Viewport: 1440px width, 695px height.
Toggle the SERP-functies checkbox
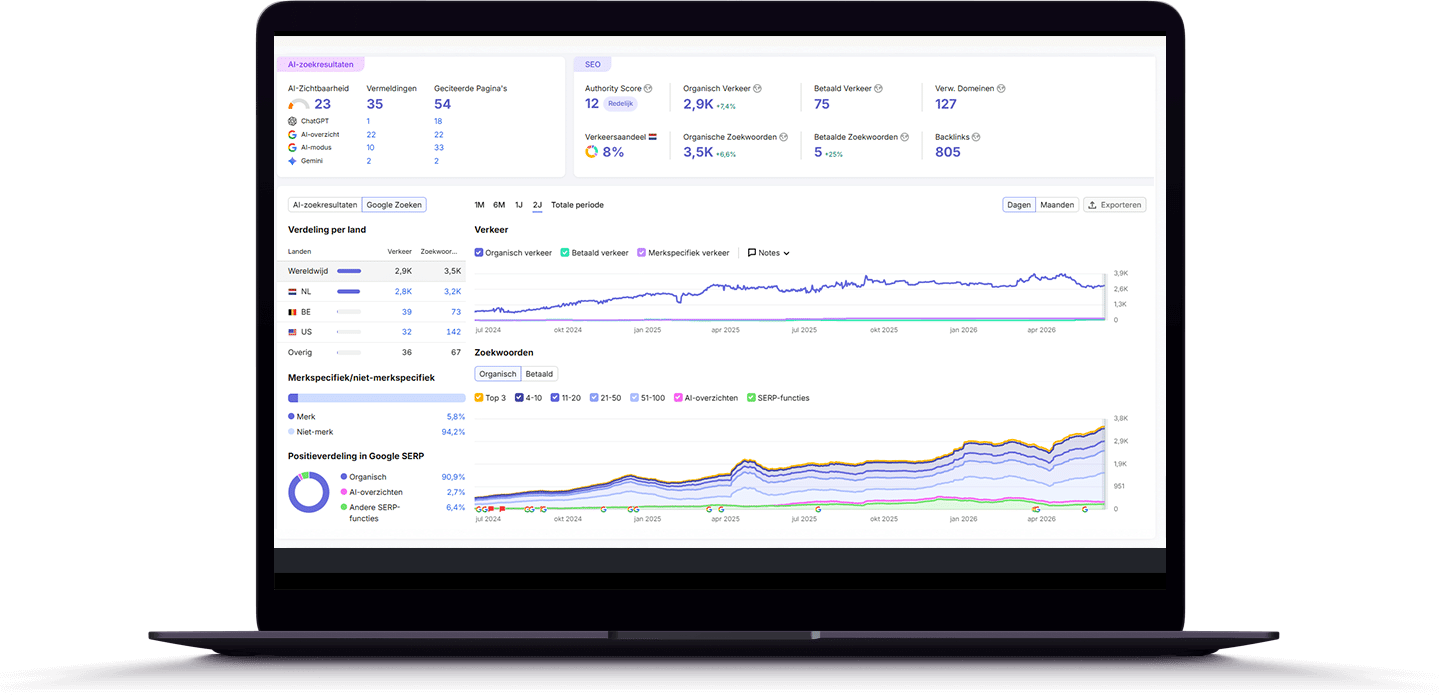click(x=750, y=398)
